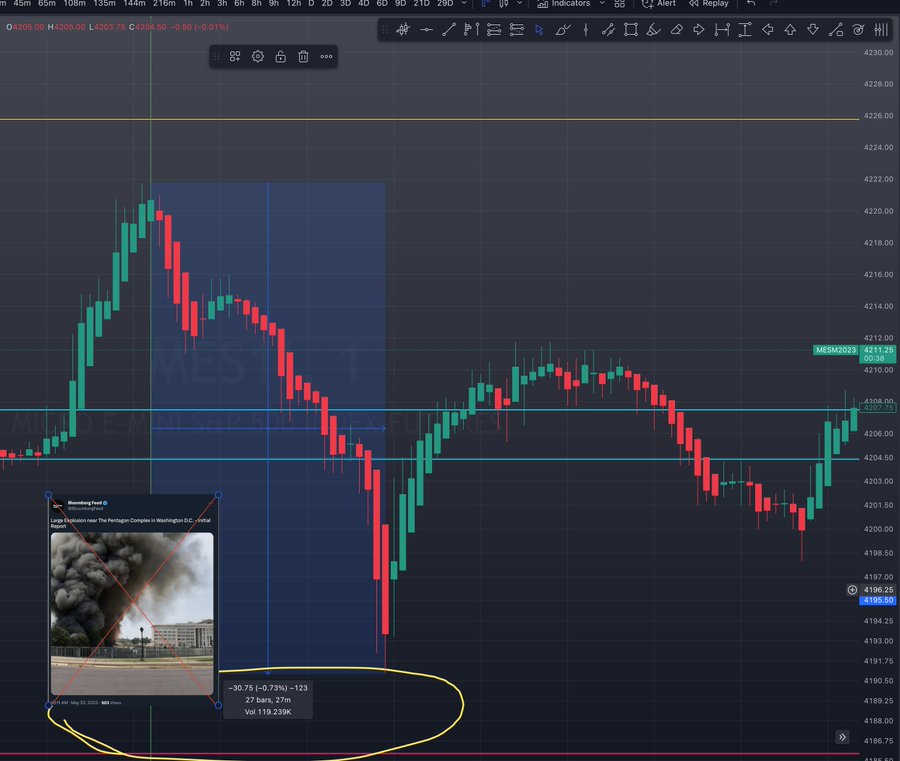Switch to 1h timeframe
The image size is (900, 761).
(x=188, y=3)
